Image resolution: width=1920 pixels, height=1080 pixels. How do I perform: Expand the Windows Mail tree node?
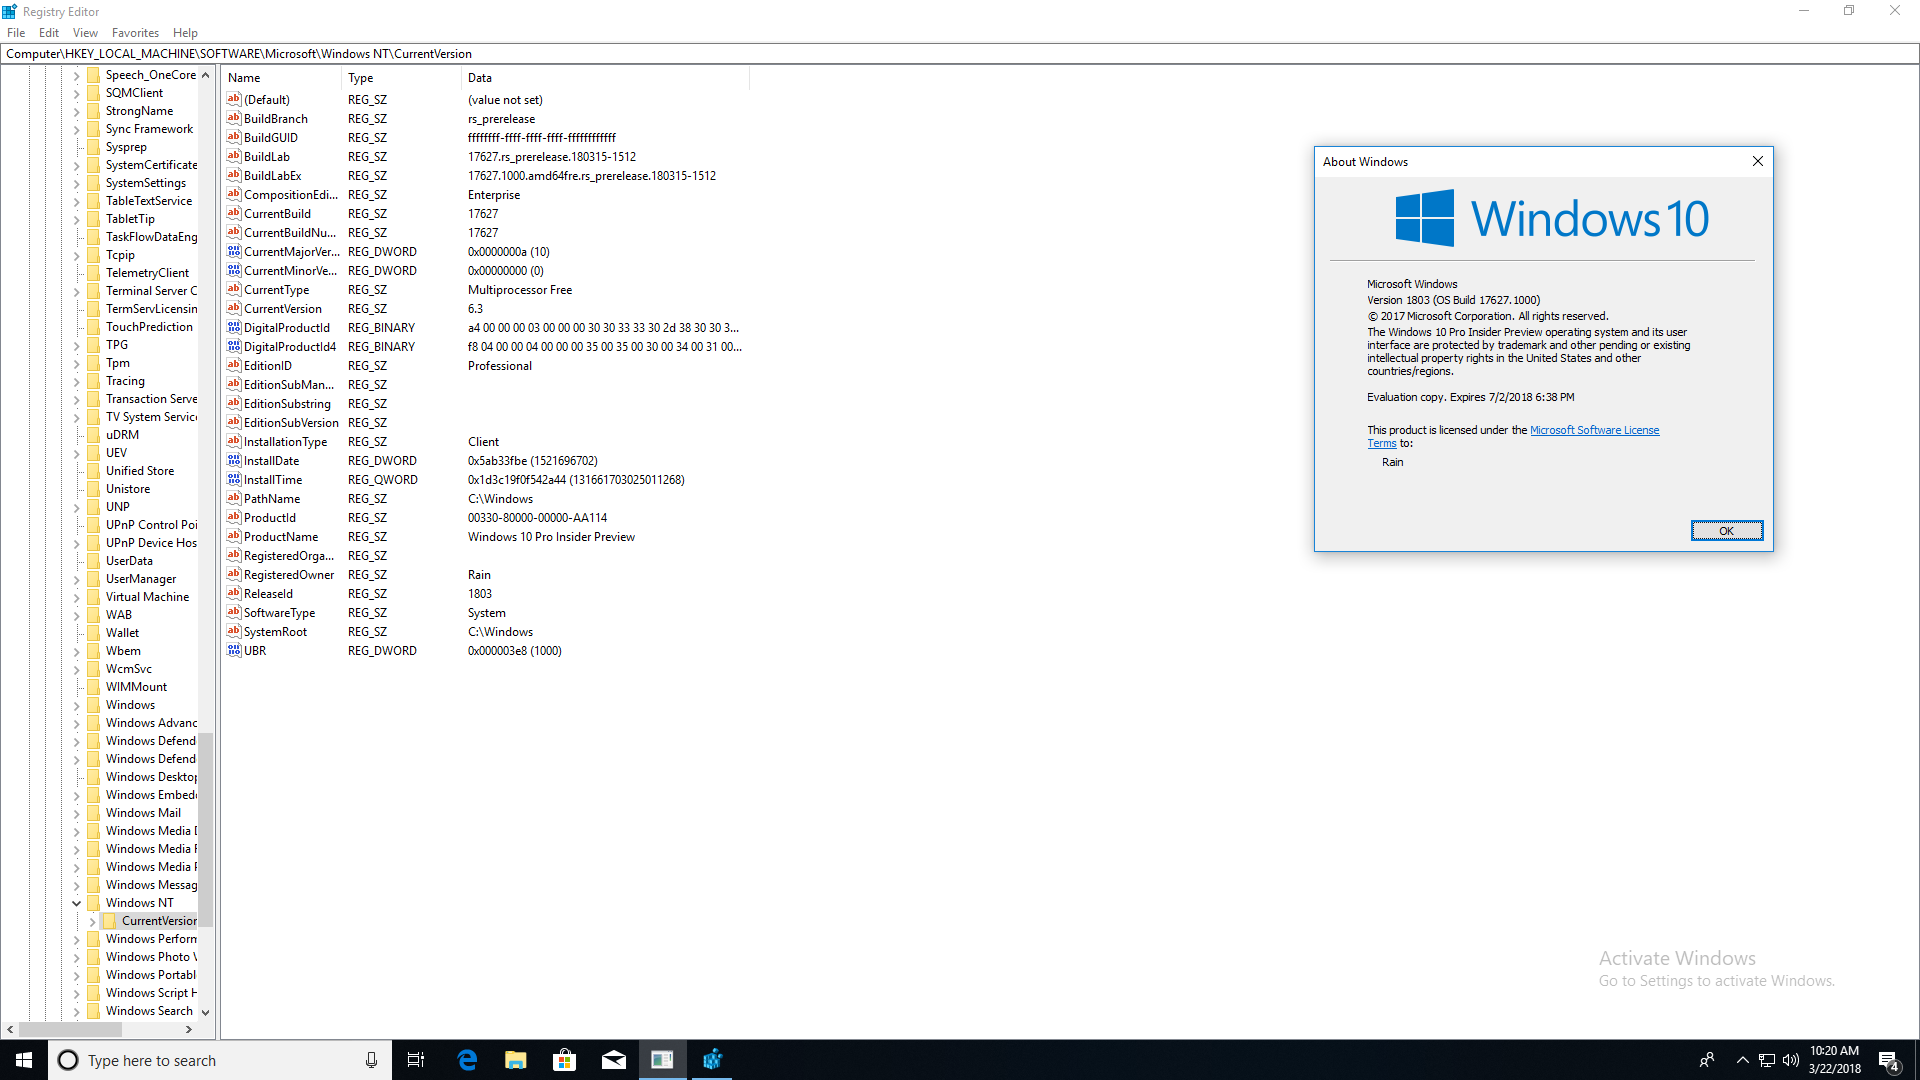pos(76,812)
